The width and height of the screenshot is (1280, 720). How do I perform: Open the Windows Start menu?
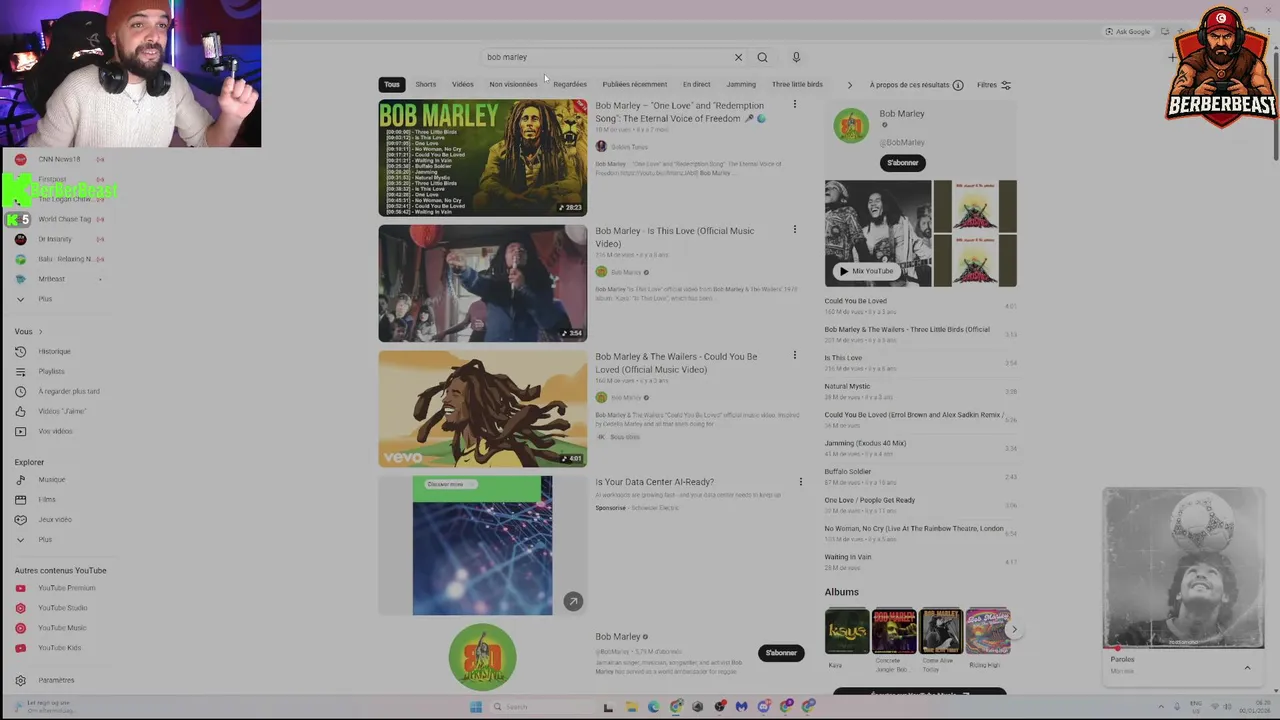[x=476, y=707]
